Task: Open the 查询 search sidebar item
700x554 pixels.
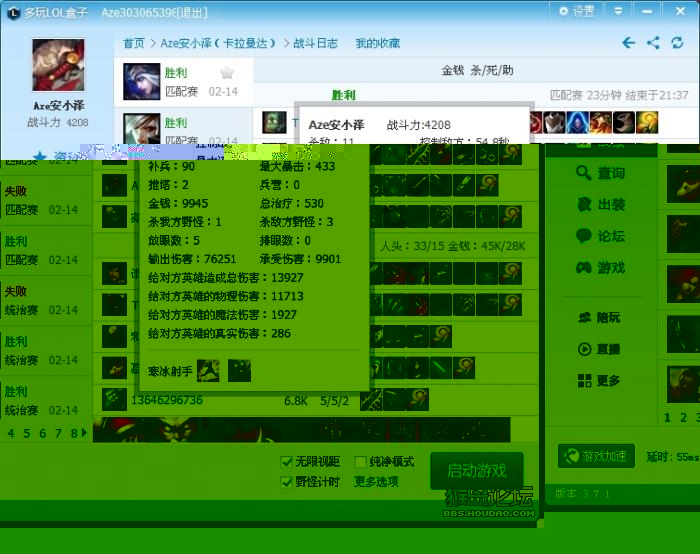Action: 600,173
